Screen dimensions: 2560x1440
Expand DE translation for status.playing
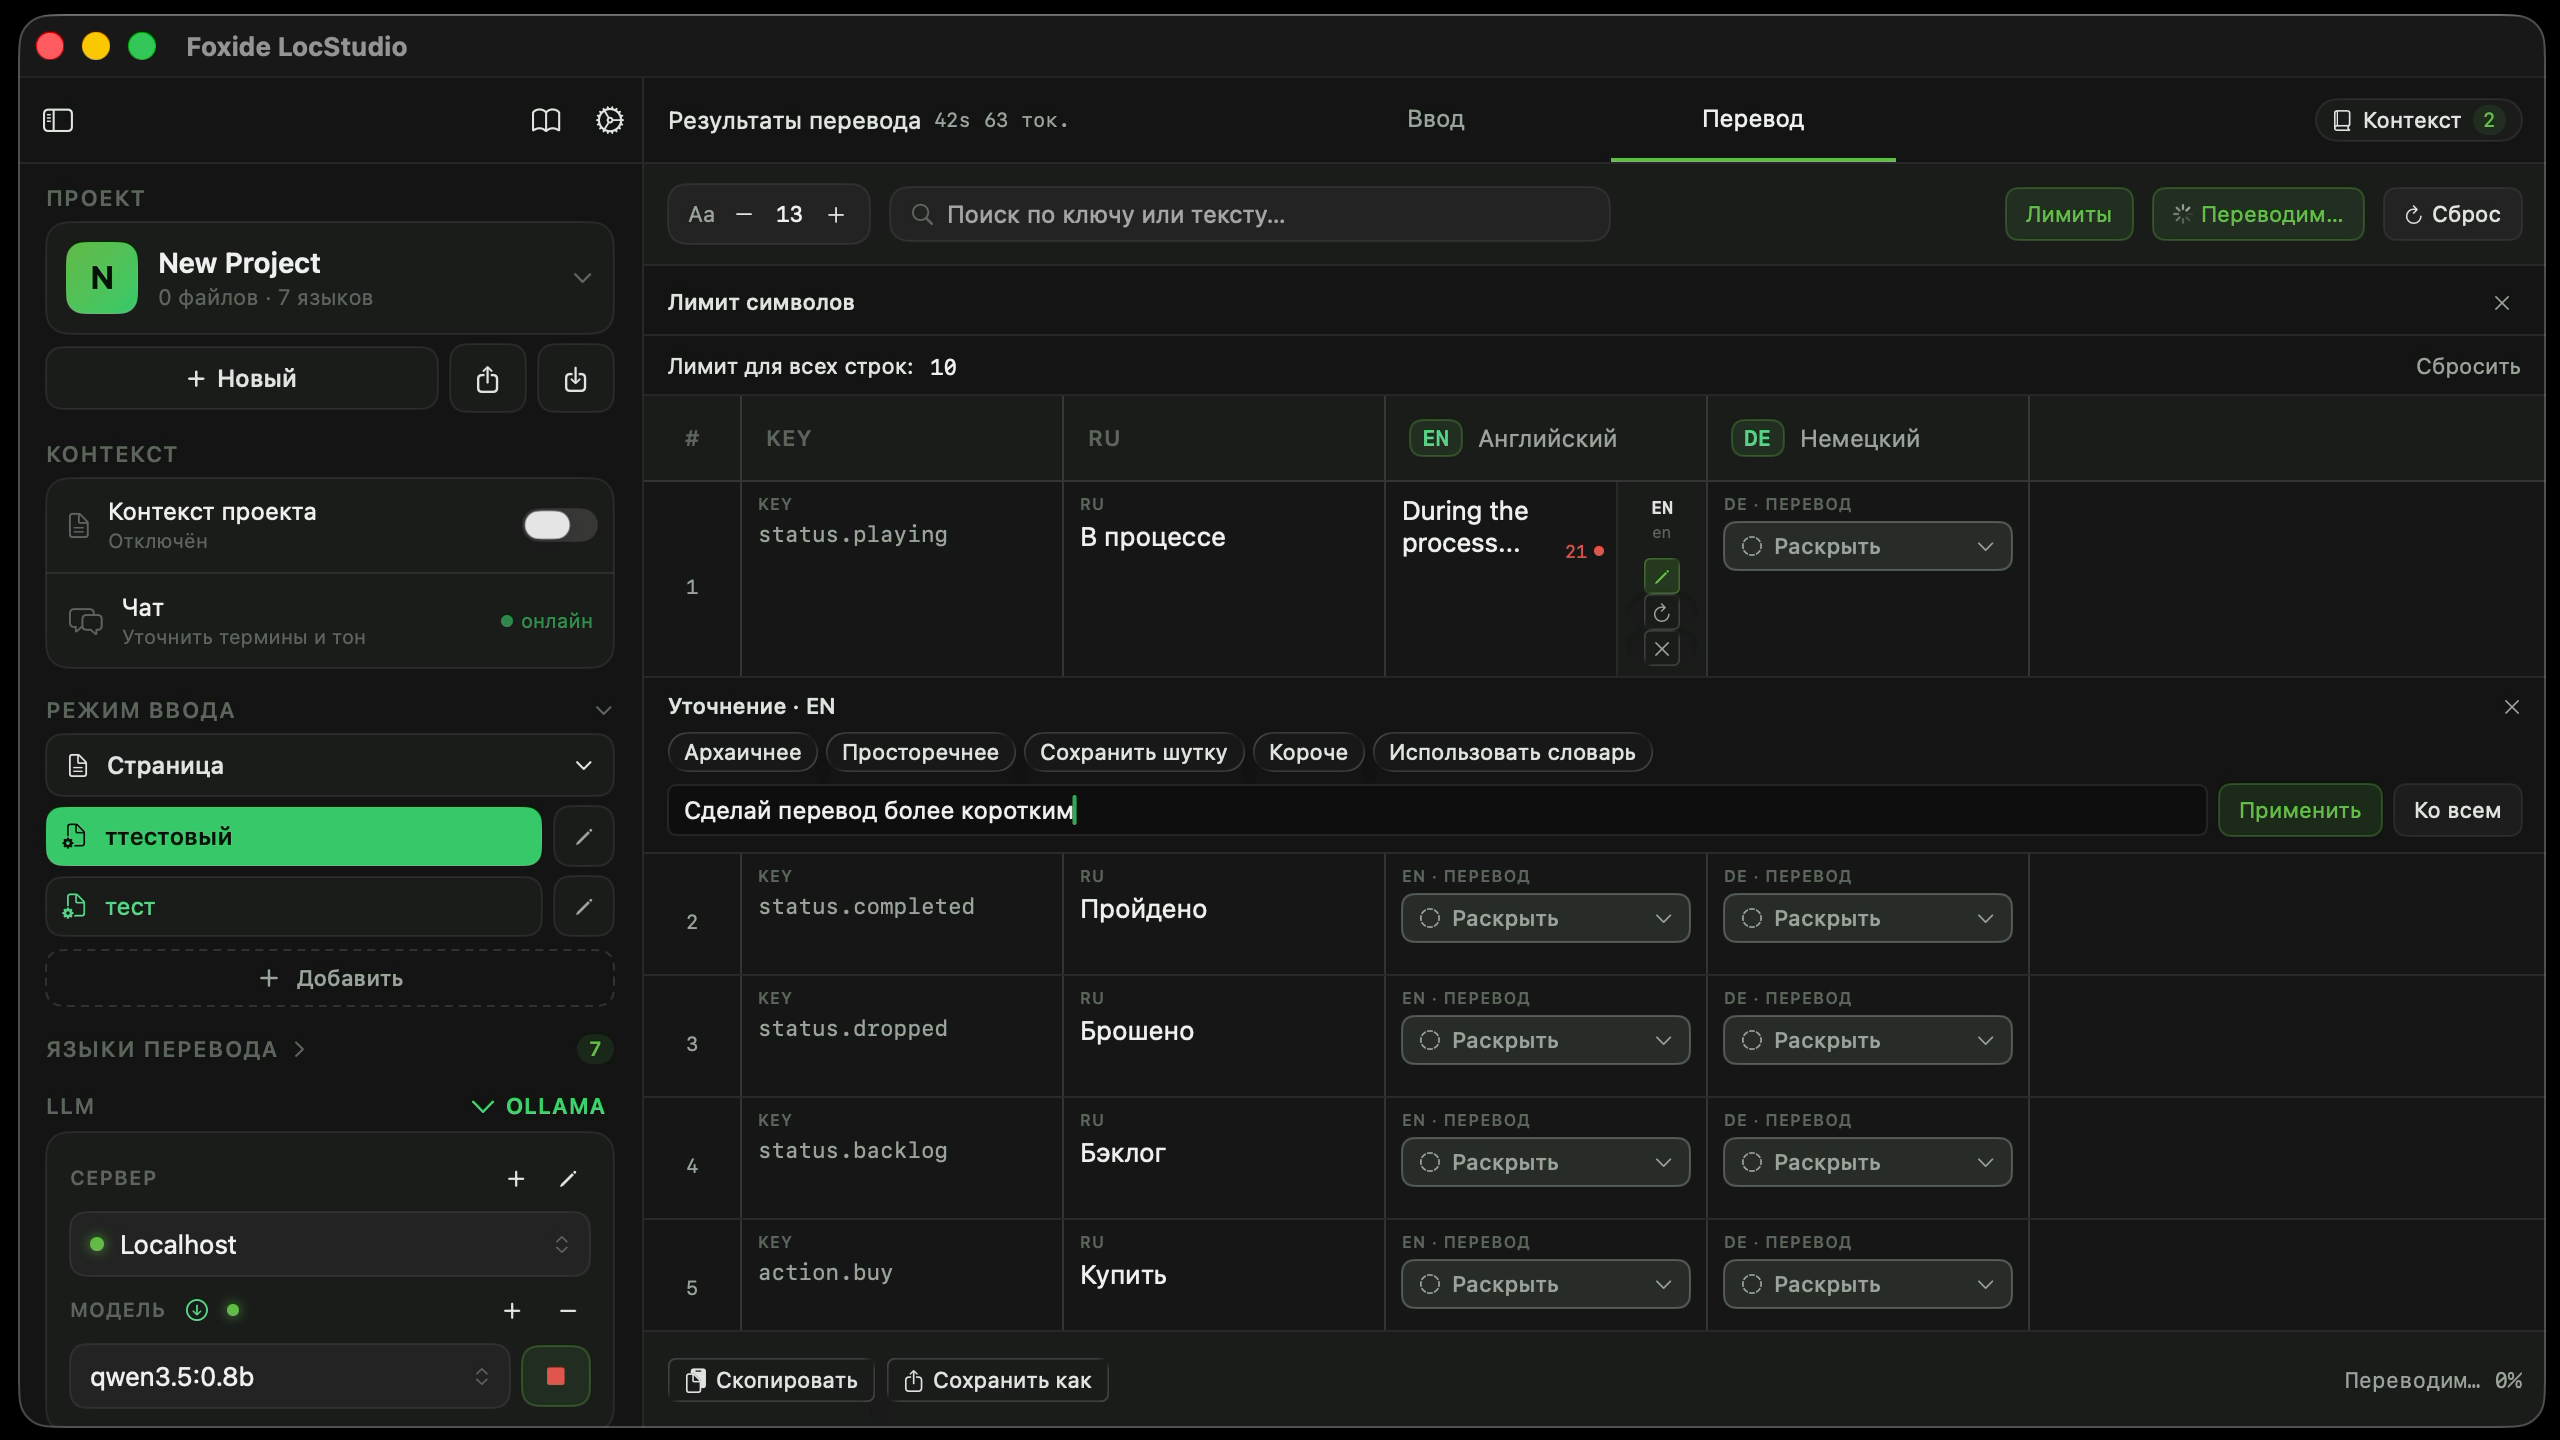pyautogui.click(x=1867, y=546)
